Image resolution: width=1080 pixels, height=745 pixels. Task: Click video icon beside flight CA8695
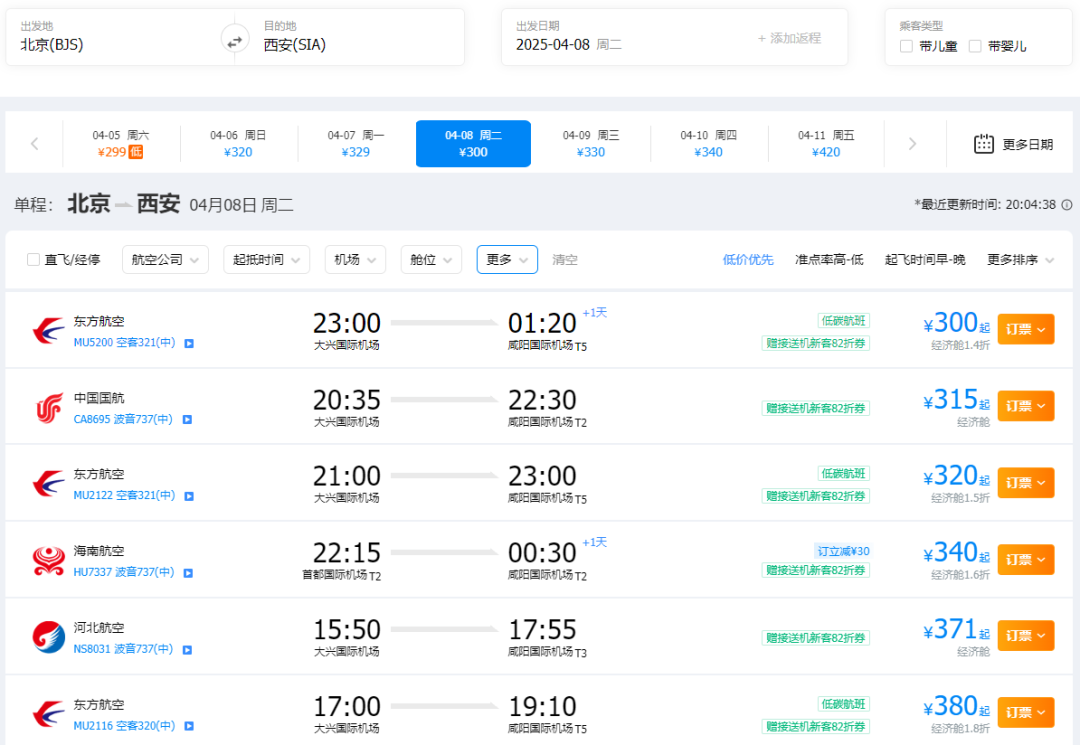[188, 420]
